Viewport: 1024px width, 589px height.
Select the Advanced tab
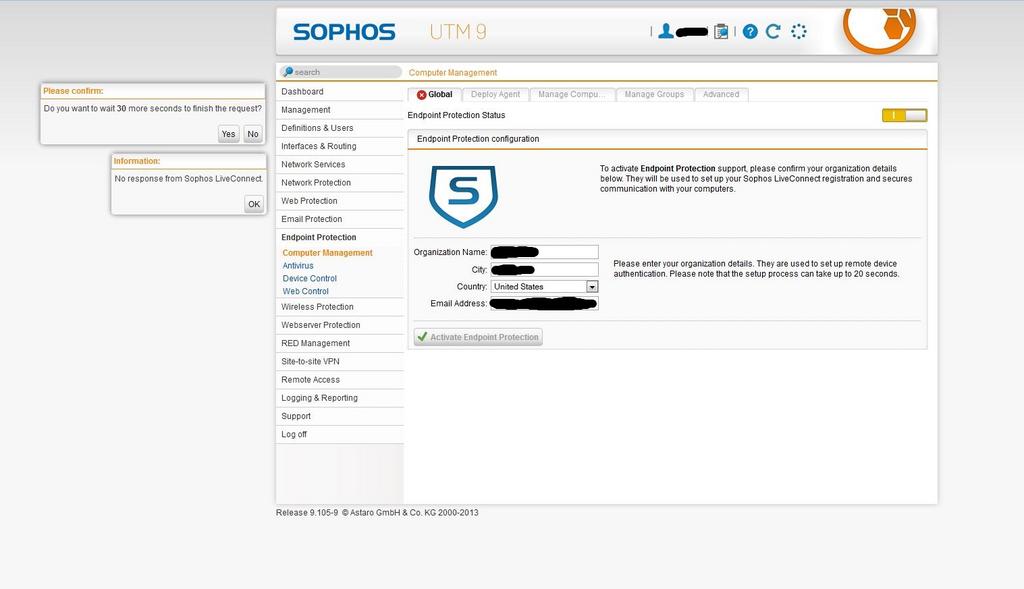[721, 95]
